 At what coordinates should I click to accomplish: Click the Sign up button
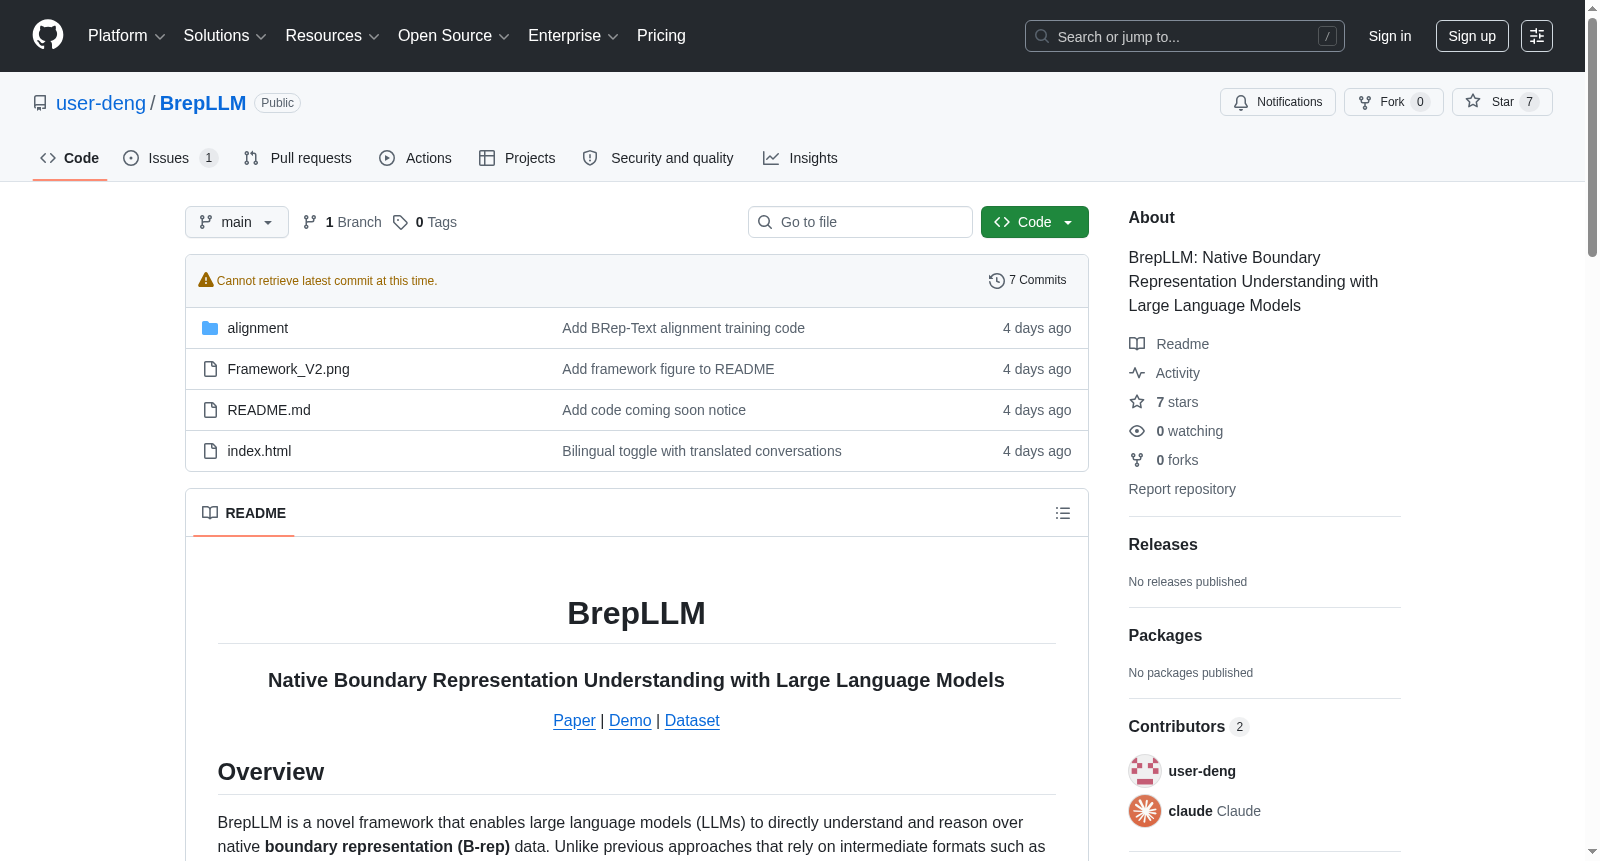coord(1472,36)
